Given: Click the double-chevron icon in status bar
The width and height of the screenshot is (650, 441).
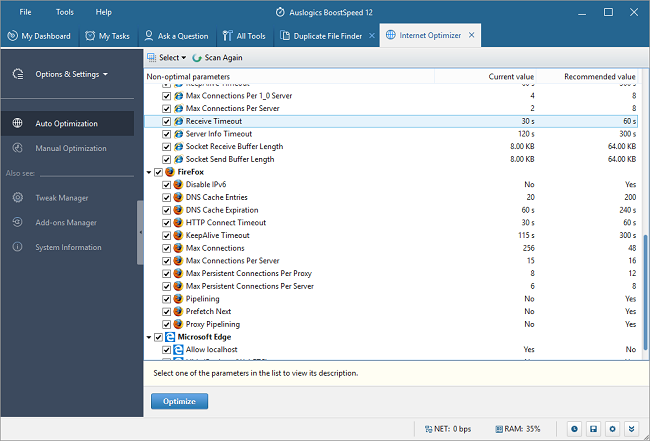Looking at the screenshot, I should coord(631,429).
